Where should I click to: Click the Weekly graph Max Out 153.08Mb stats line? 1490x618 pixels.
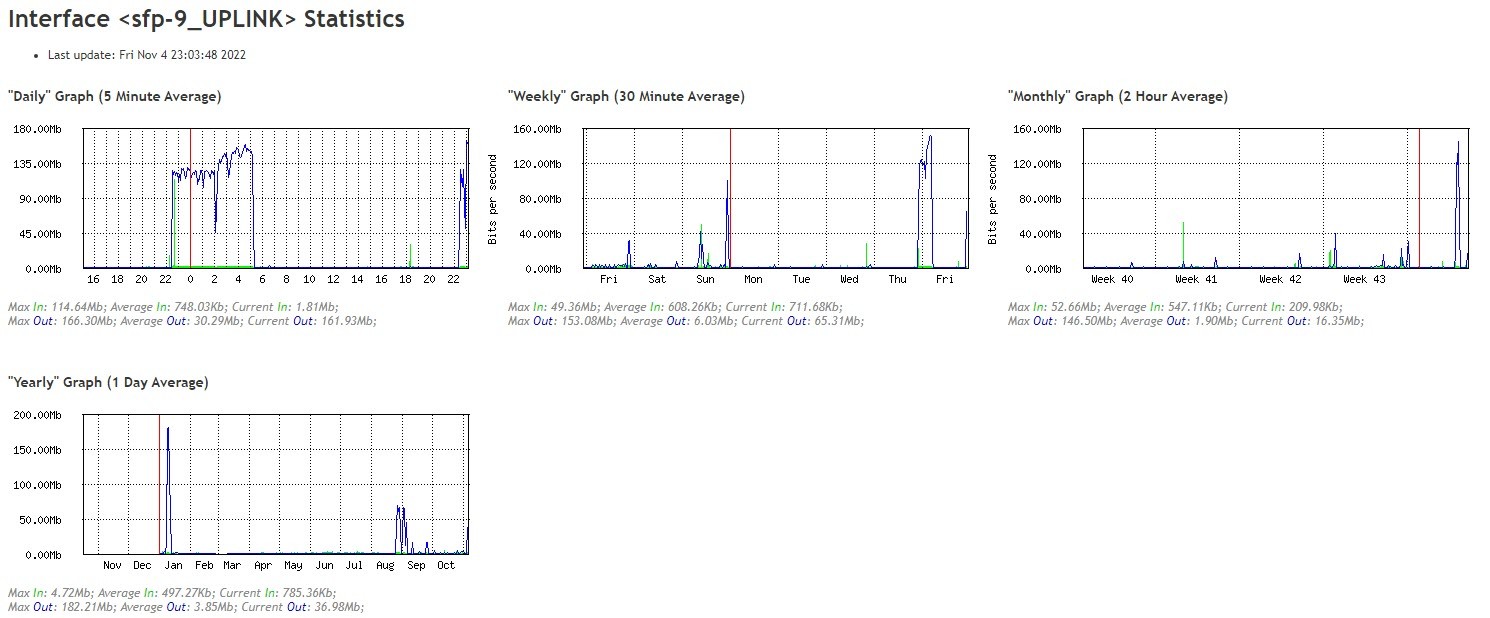[686, 321]
